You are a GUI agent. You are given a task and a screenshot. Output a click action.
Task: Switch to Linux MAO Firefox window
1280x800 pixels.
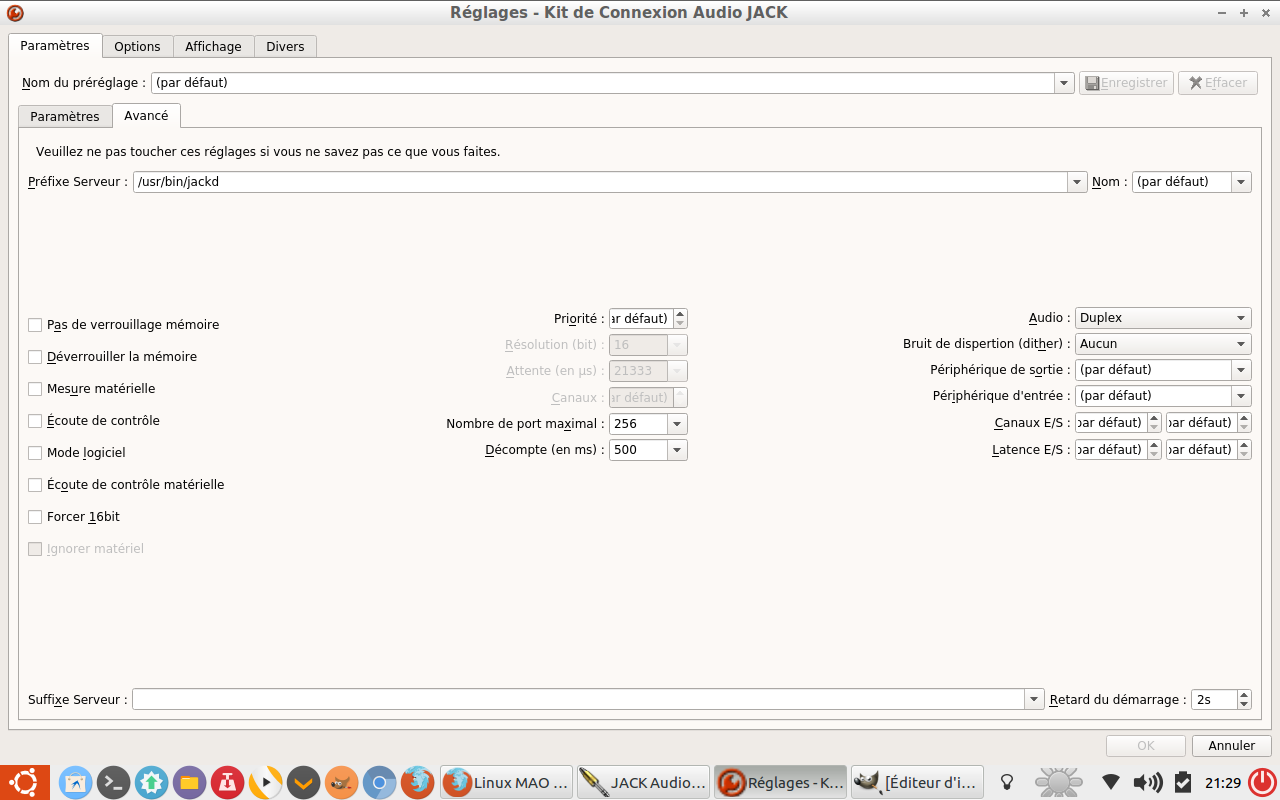point(507,782)
